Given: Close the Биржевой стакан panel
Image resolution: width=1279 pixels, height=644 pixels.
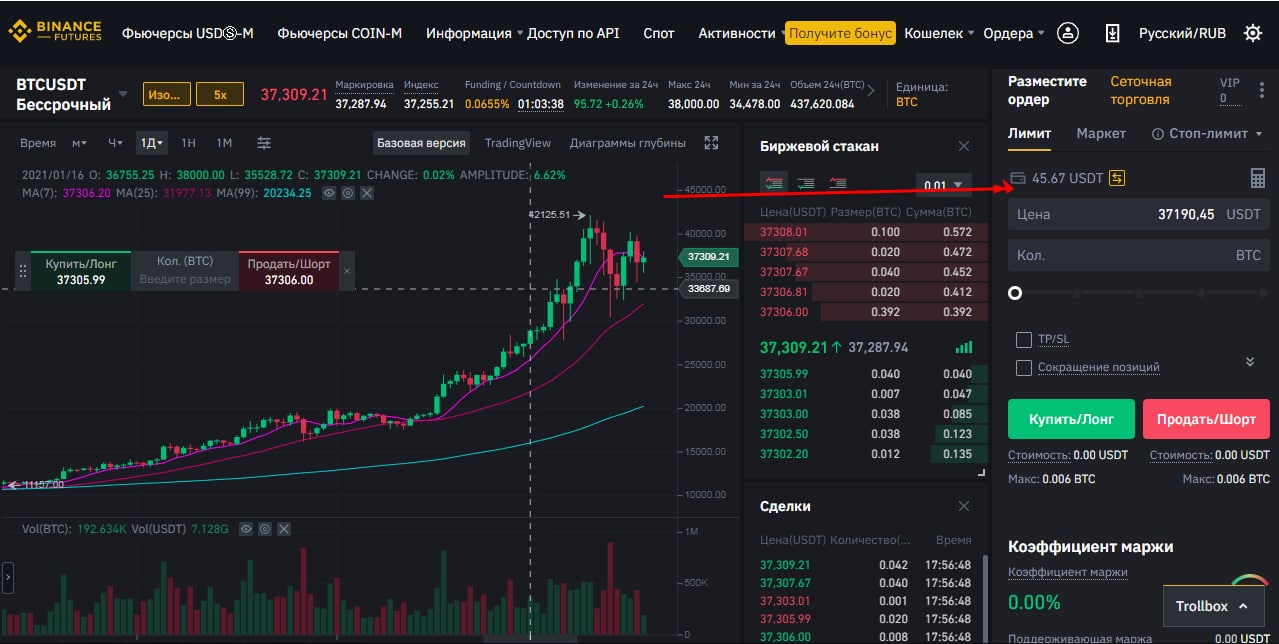Looking at the screenshot, I should tap(964, 146).
